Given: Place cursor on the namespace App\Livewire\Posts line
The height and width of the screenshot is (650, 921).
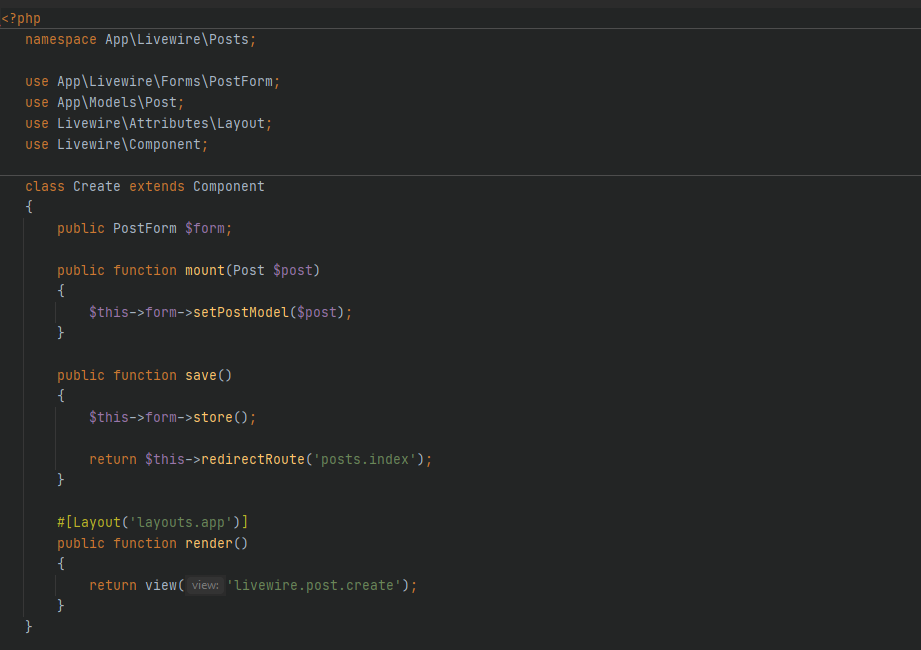Looking at the screenshot, I should pyautogui.click(x=140, y=40).
